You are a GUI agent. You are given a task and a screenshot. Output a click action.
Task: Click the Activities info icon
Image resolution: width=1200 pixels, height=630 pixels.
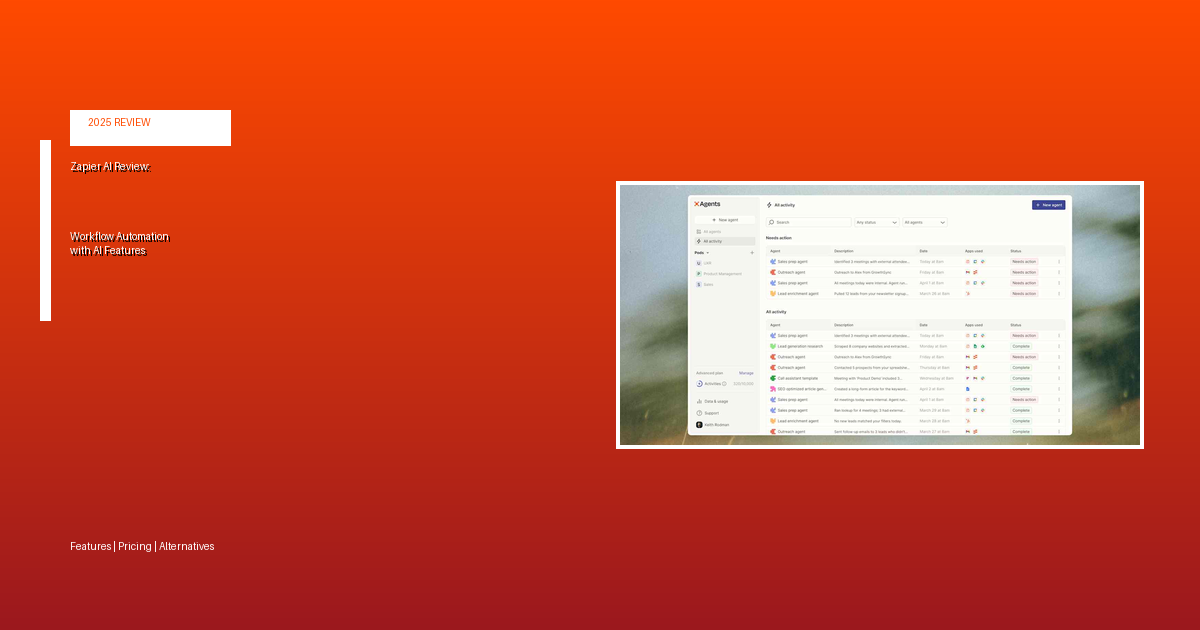coord(724,384)
